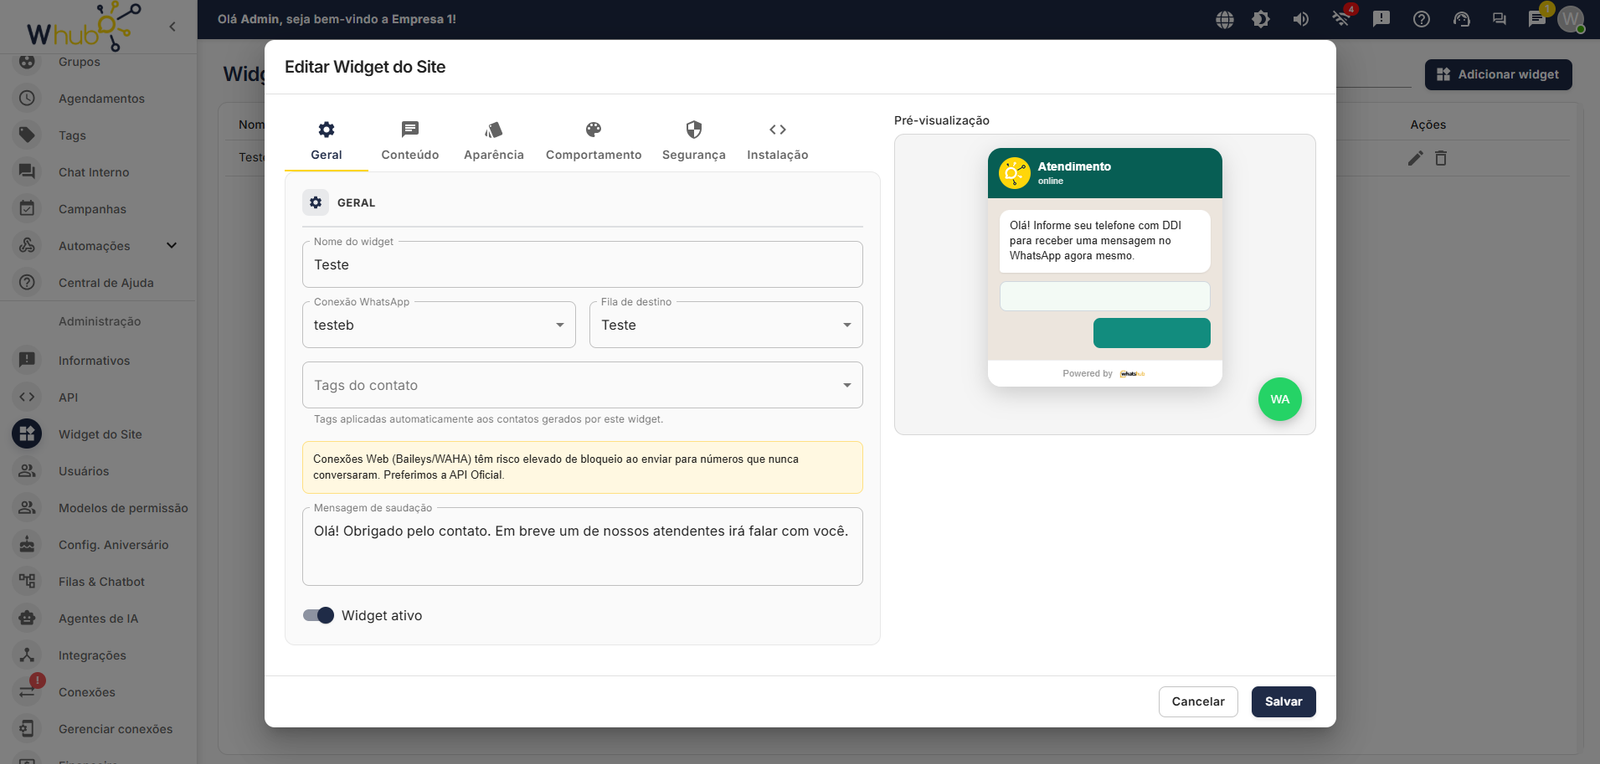Screen dimensions: 1600x764
Task: Click the announcement alert icon in top bar
Action: 1381,19
